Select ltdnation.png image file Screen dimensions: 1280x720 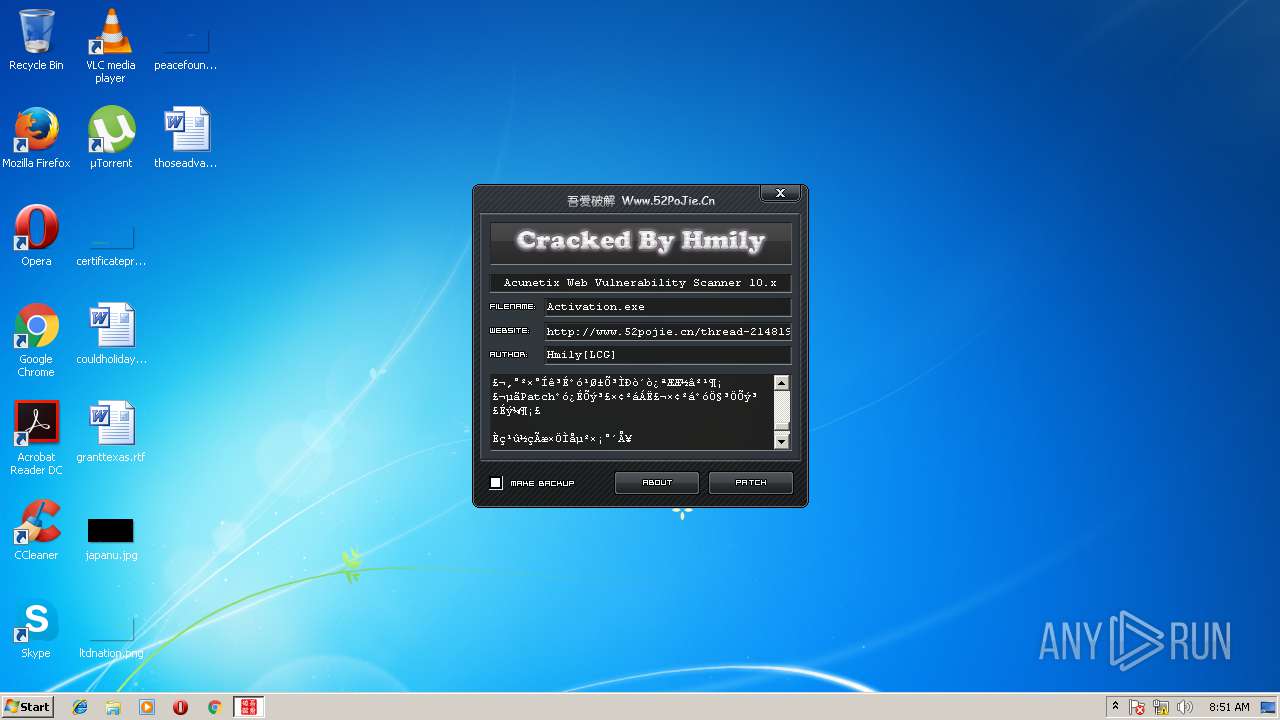(110, 636)
